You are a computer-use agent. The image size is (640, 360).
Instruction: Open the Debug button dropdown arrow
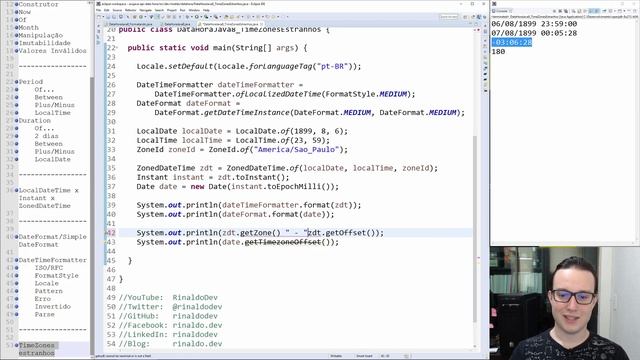(192, 17)
